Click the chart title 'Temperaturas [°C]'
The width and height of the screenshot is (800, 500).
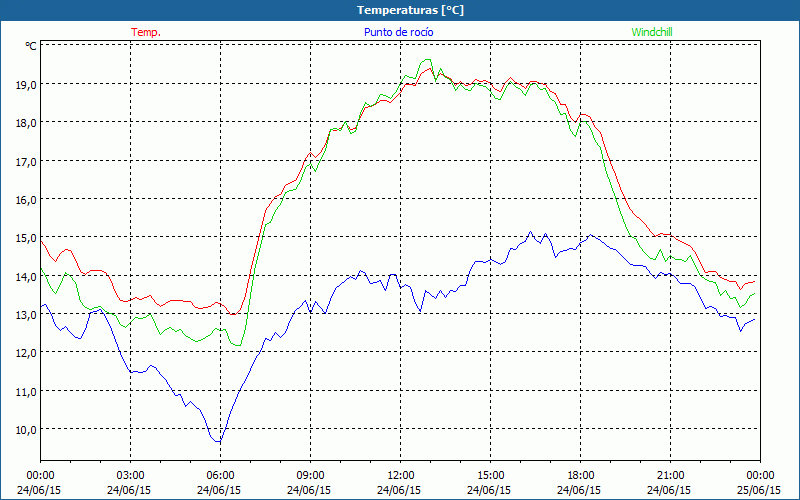[x=410, y=10]
